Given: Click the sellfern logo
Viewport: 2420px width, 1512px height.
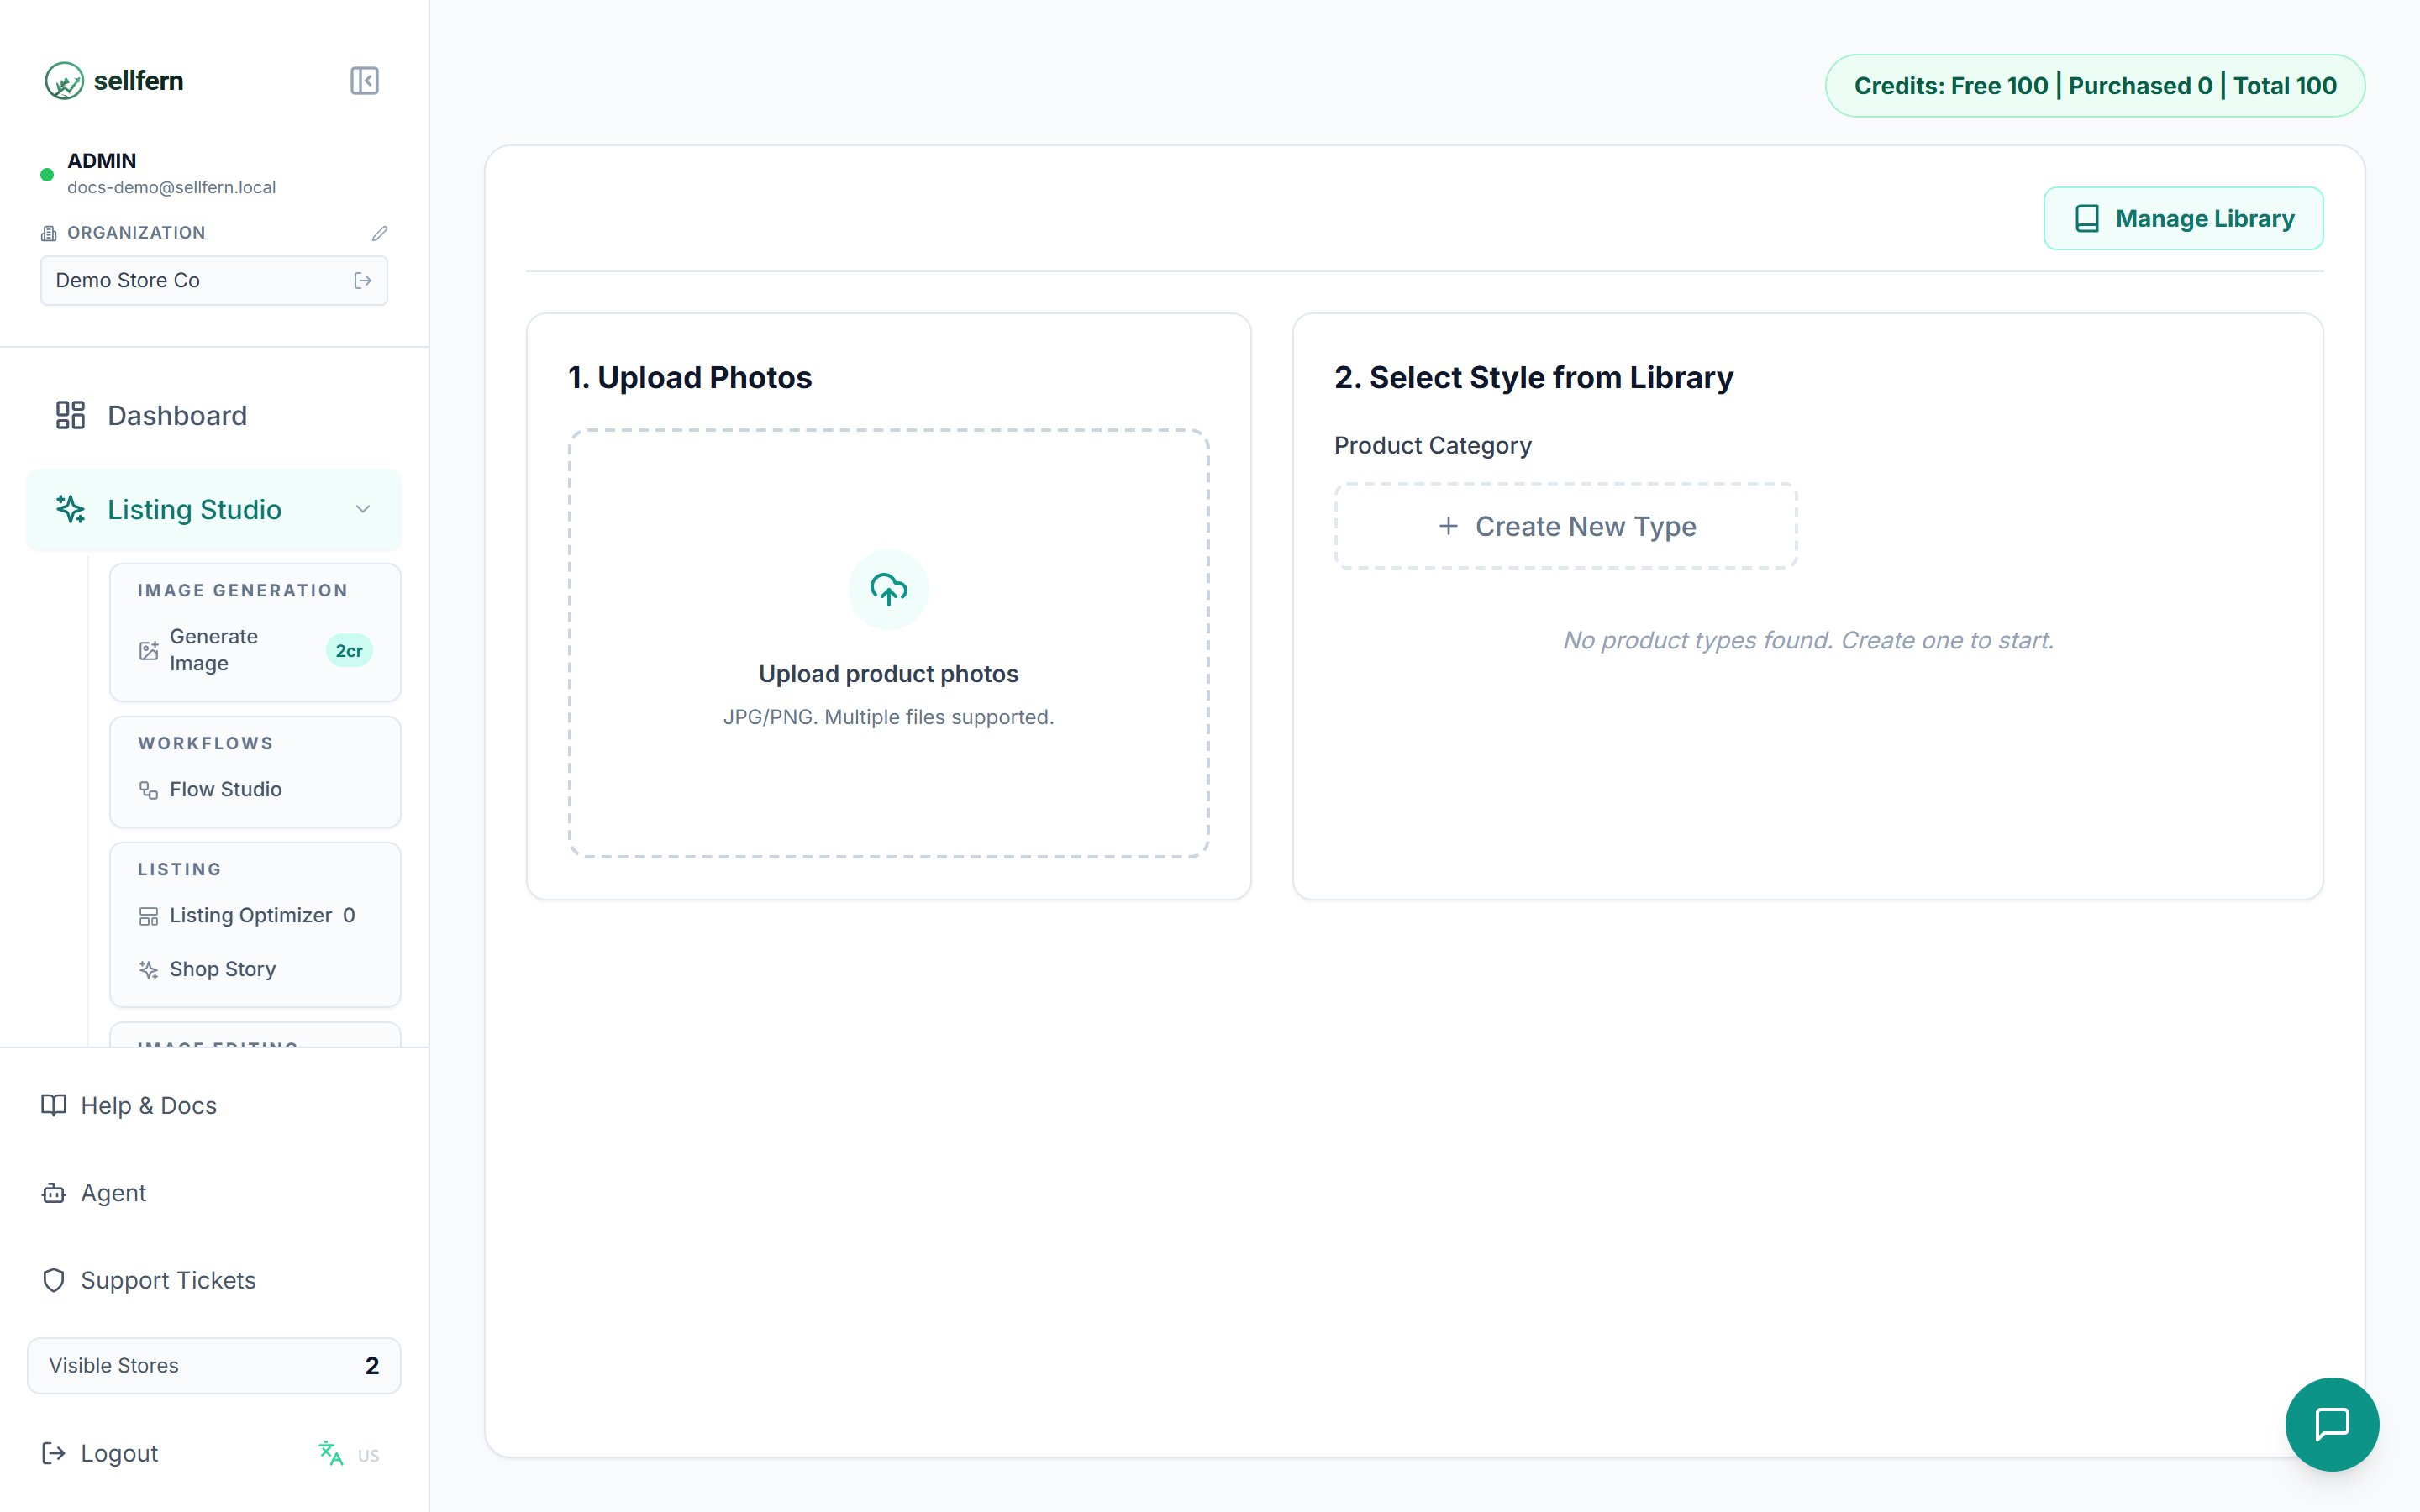Looking at the screenshot, I should coord(114,81).
